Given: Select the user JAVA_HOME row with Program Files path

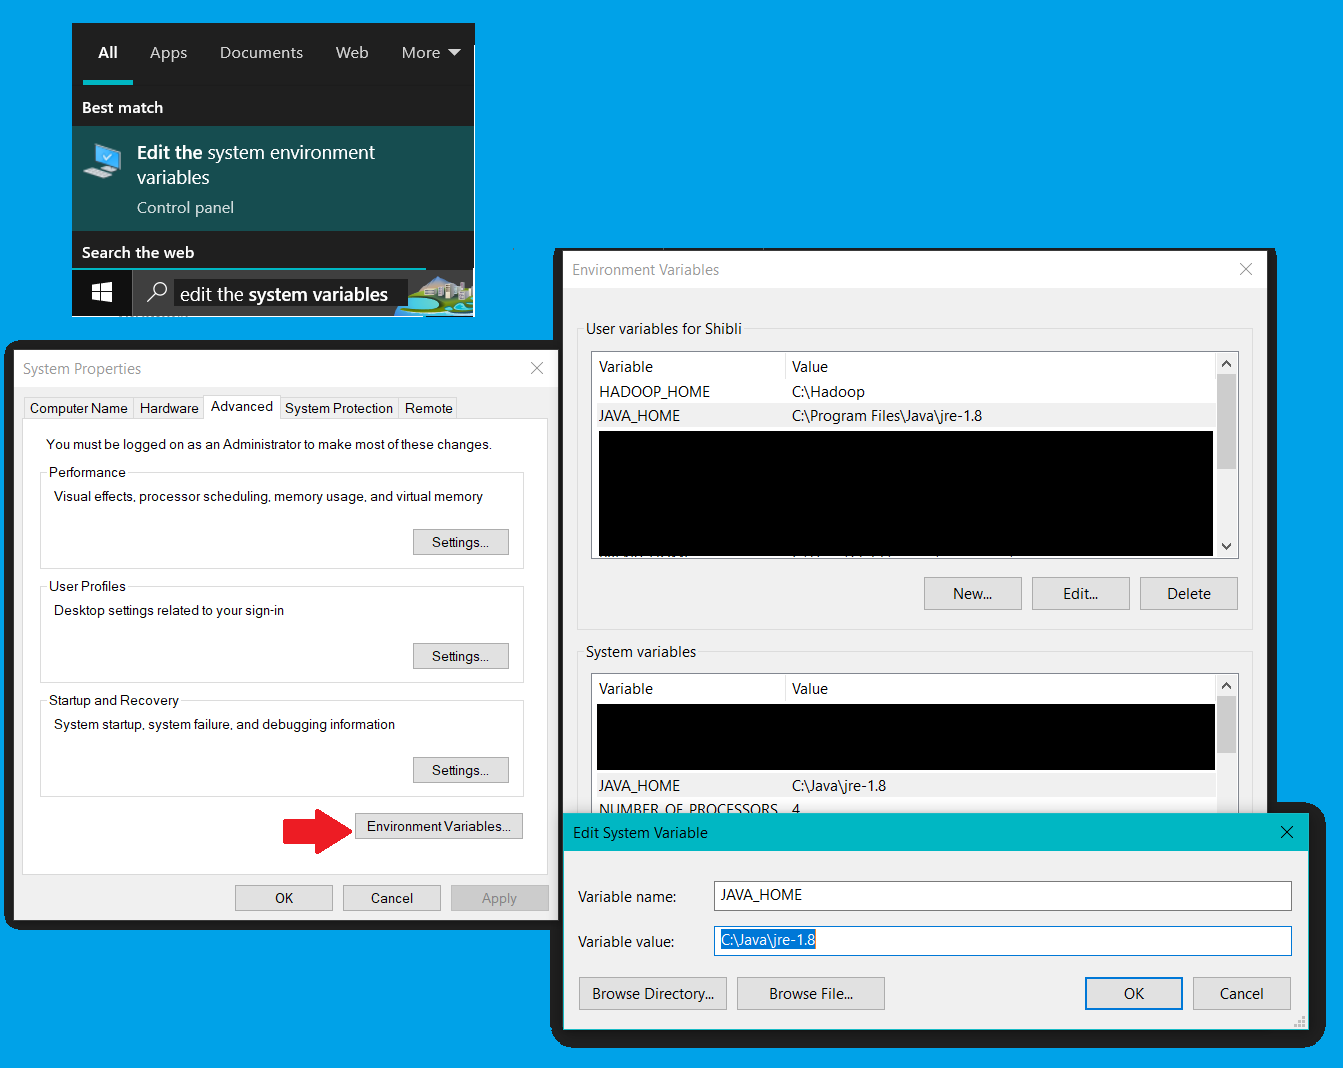Looking at the screenshot, I should click(905, 416).
